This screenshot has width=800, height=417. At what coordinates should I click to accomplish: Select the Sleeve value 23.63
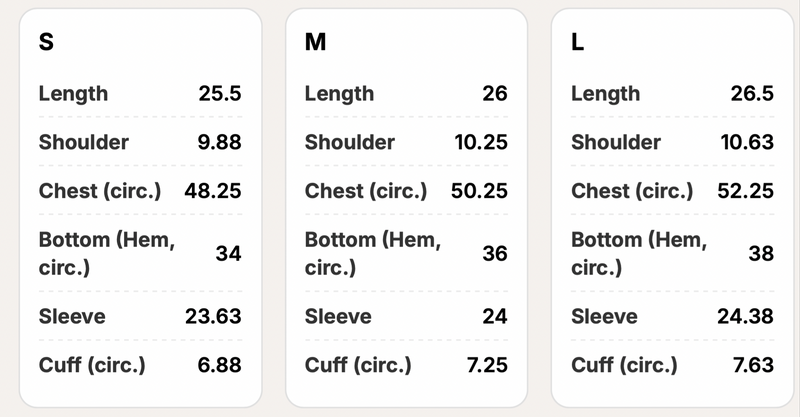pyautogui.click(x=213, y=317)
